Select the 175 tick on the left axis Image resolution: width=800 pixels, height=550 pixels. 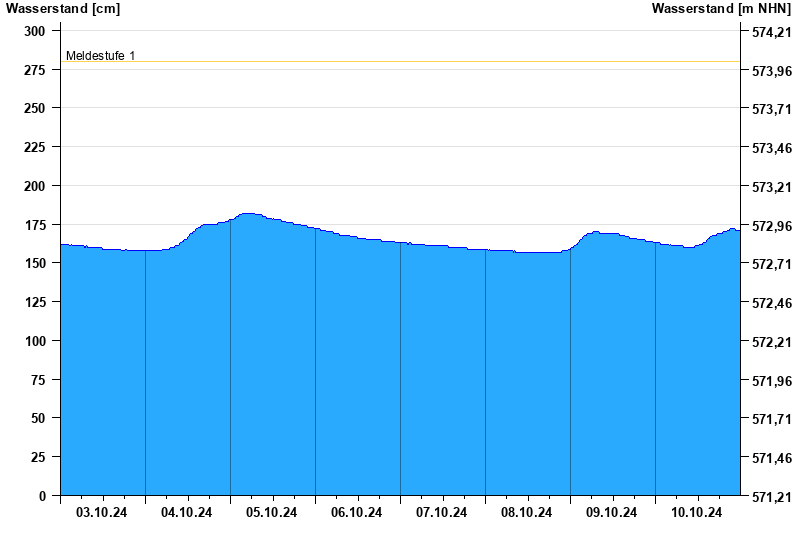pos(35,225)
